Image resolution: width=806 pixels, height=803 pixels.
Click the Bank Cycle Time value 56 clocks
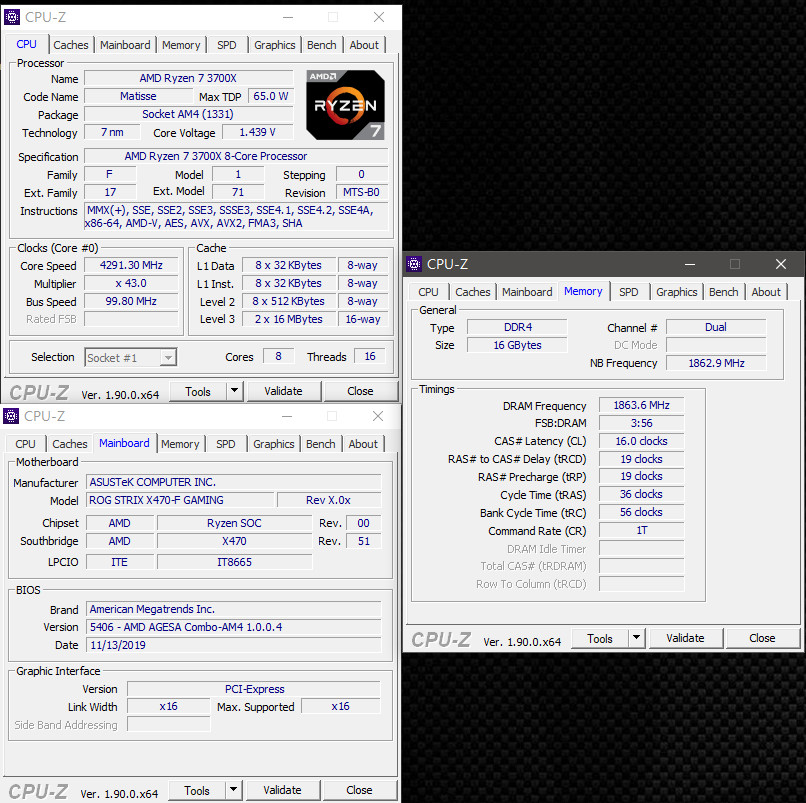point(642,513)
